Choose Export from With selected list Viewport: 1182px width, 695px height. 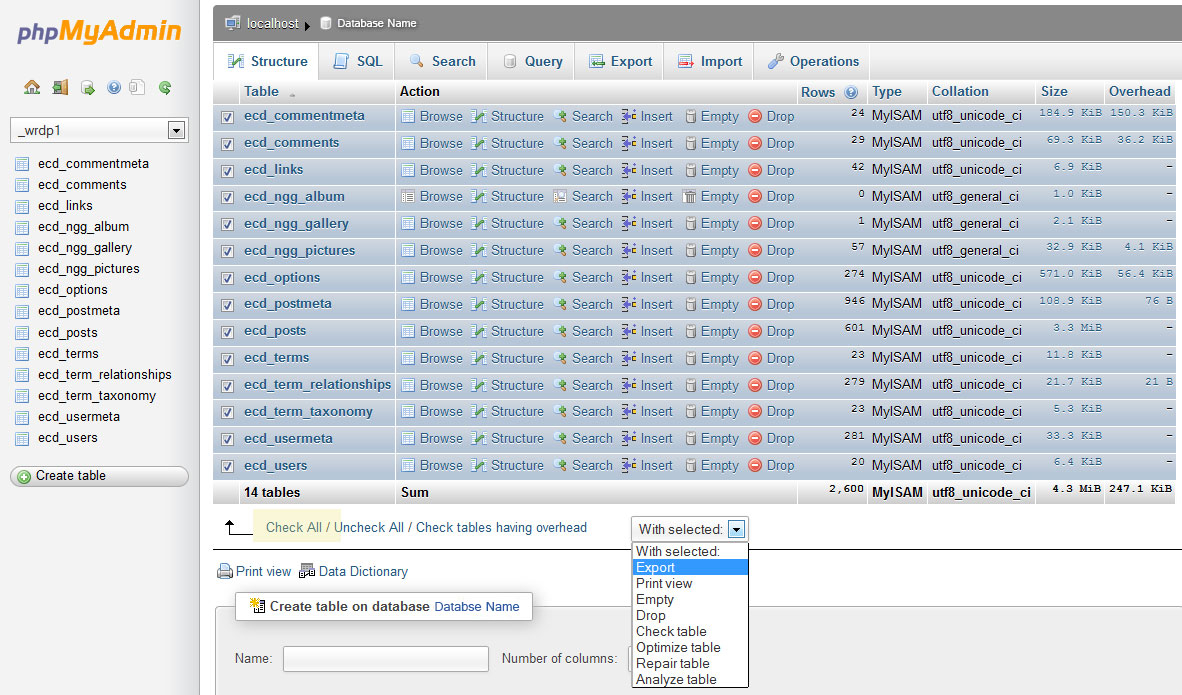click(690, 568)
